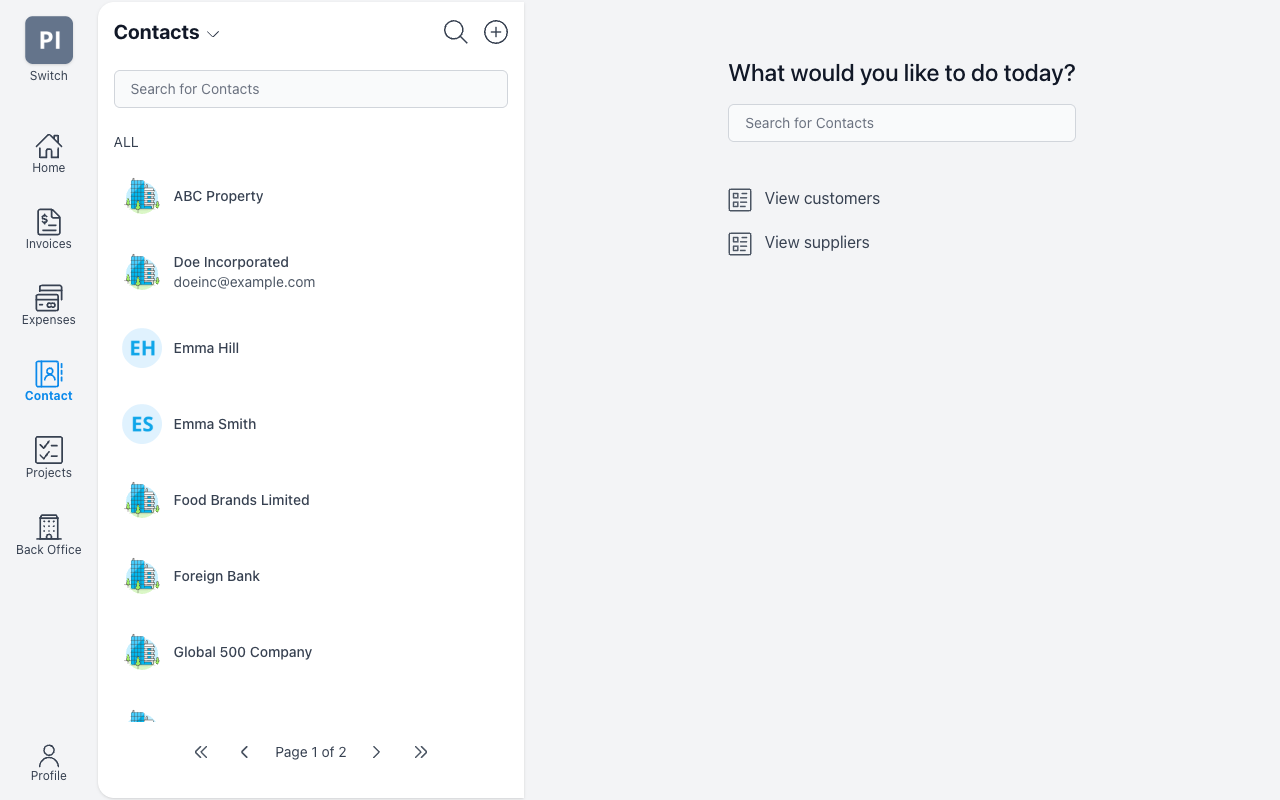Open the Back Office section
Viewport: 1280px width, 800px height.
click(x=48, y=535)
